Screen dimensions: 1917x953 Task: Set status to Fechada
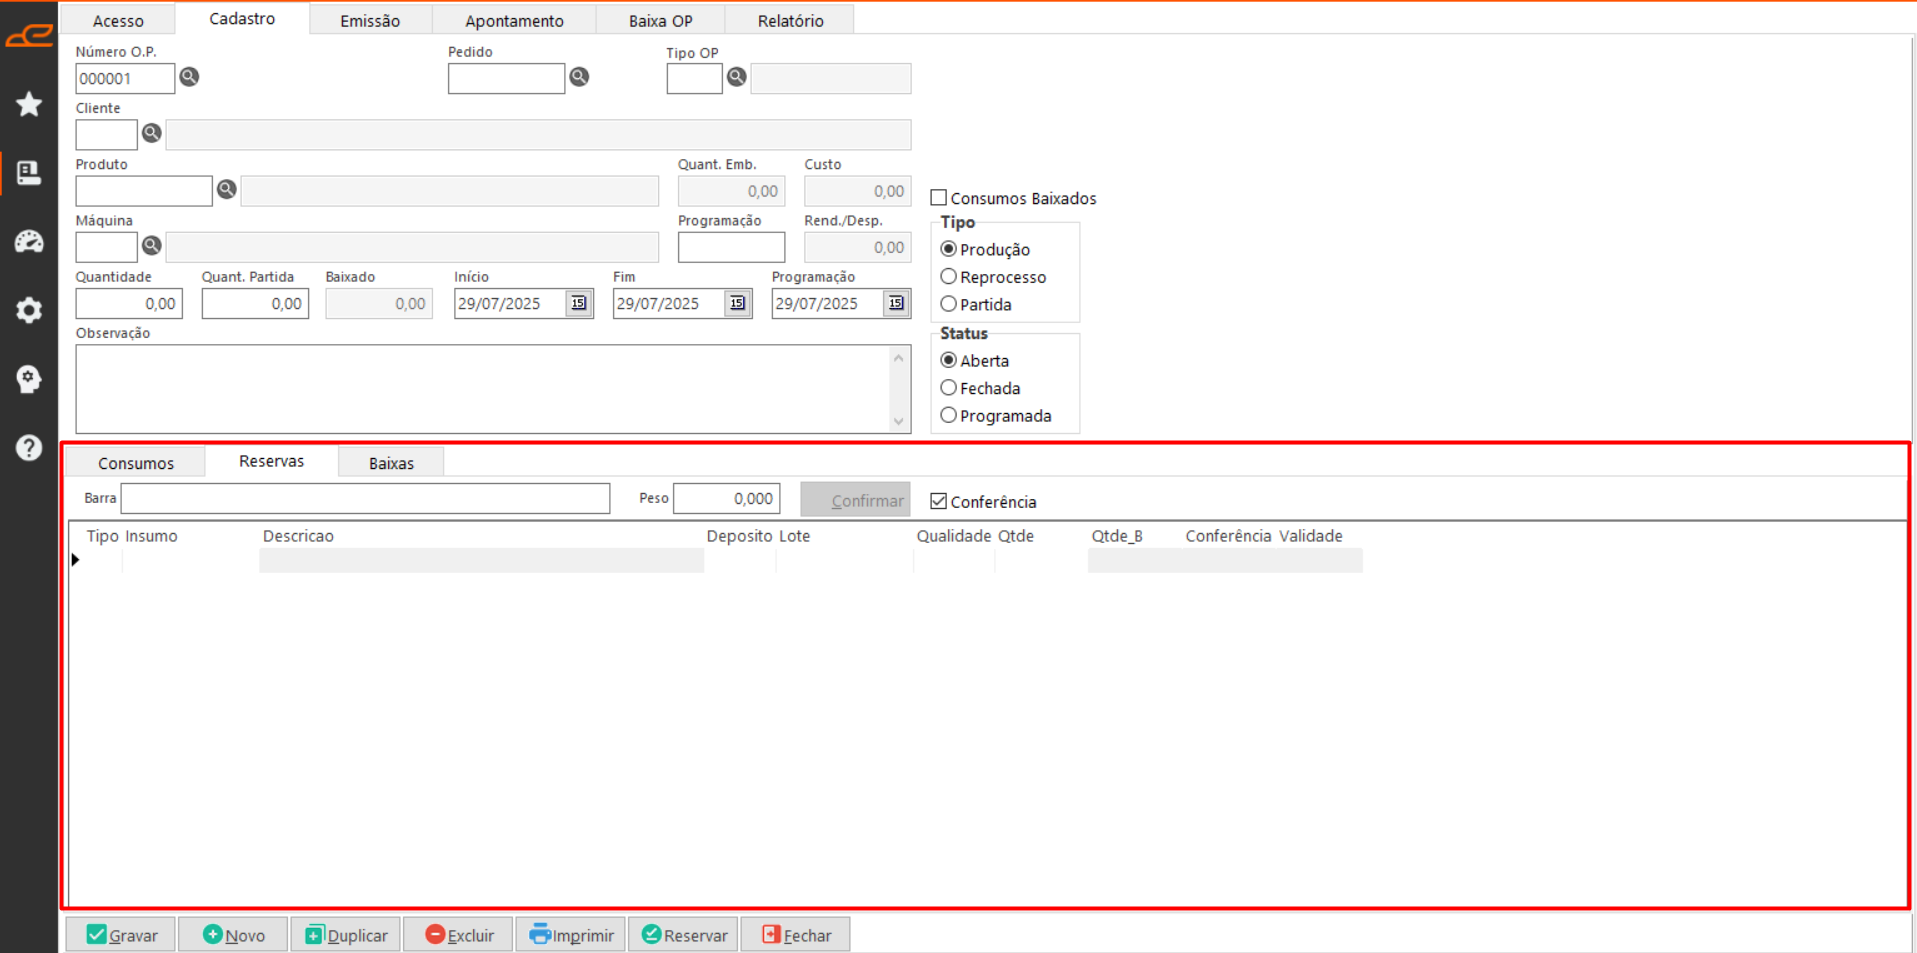[x=949, y=388]
